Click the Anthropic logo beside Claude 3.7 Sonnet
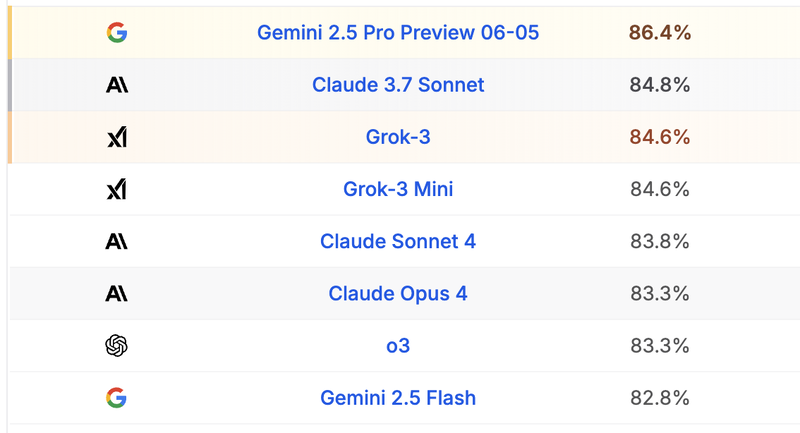800x433 pixels. pos(117,85)
